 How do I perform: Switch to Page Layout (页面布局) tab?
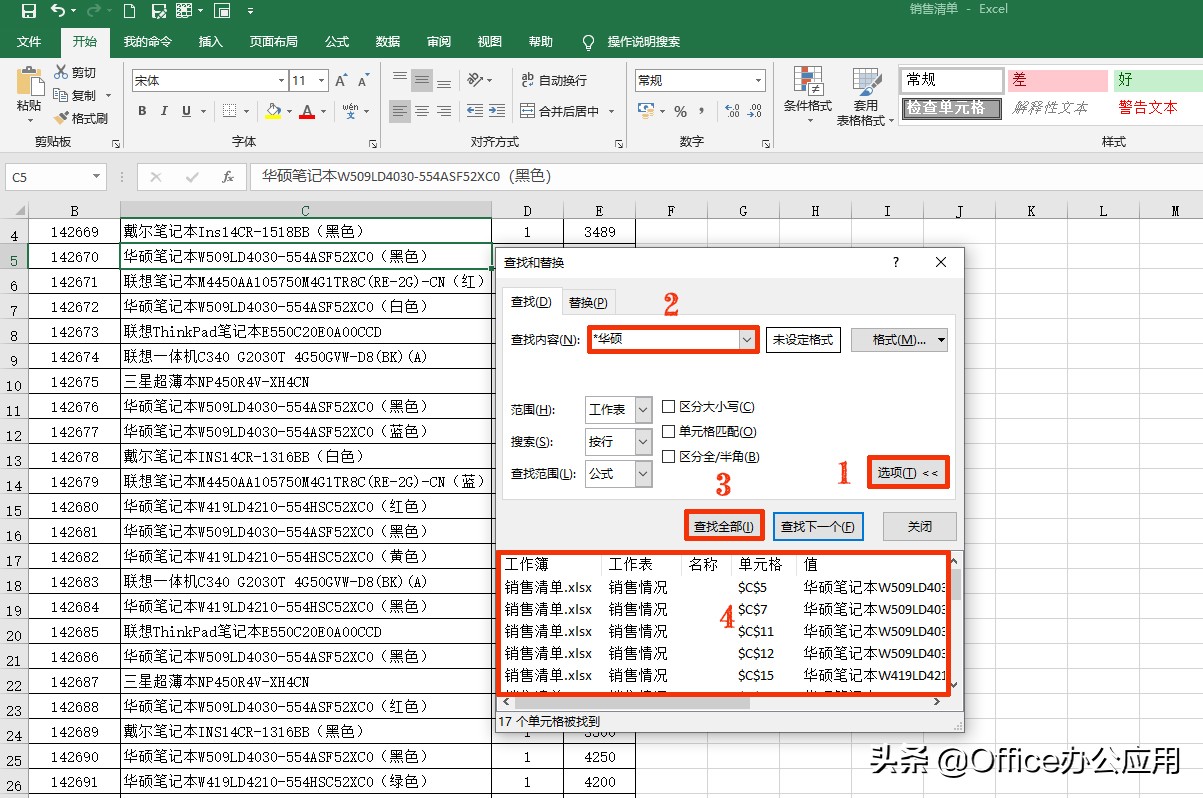[274, 42]
